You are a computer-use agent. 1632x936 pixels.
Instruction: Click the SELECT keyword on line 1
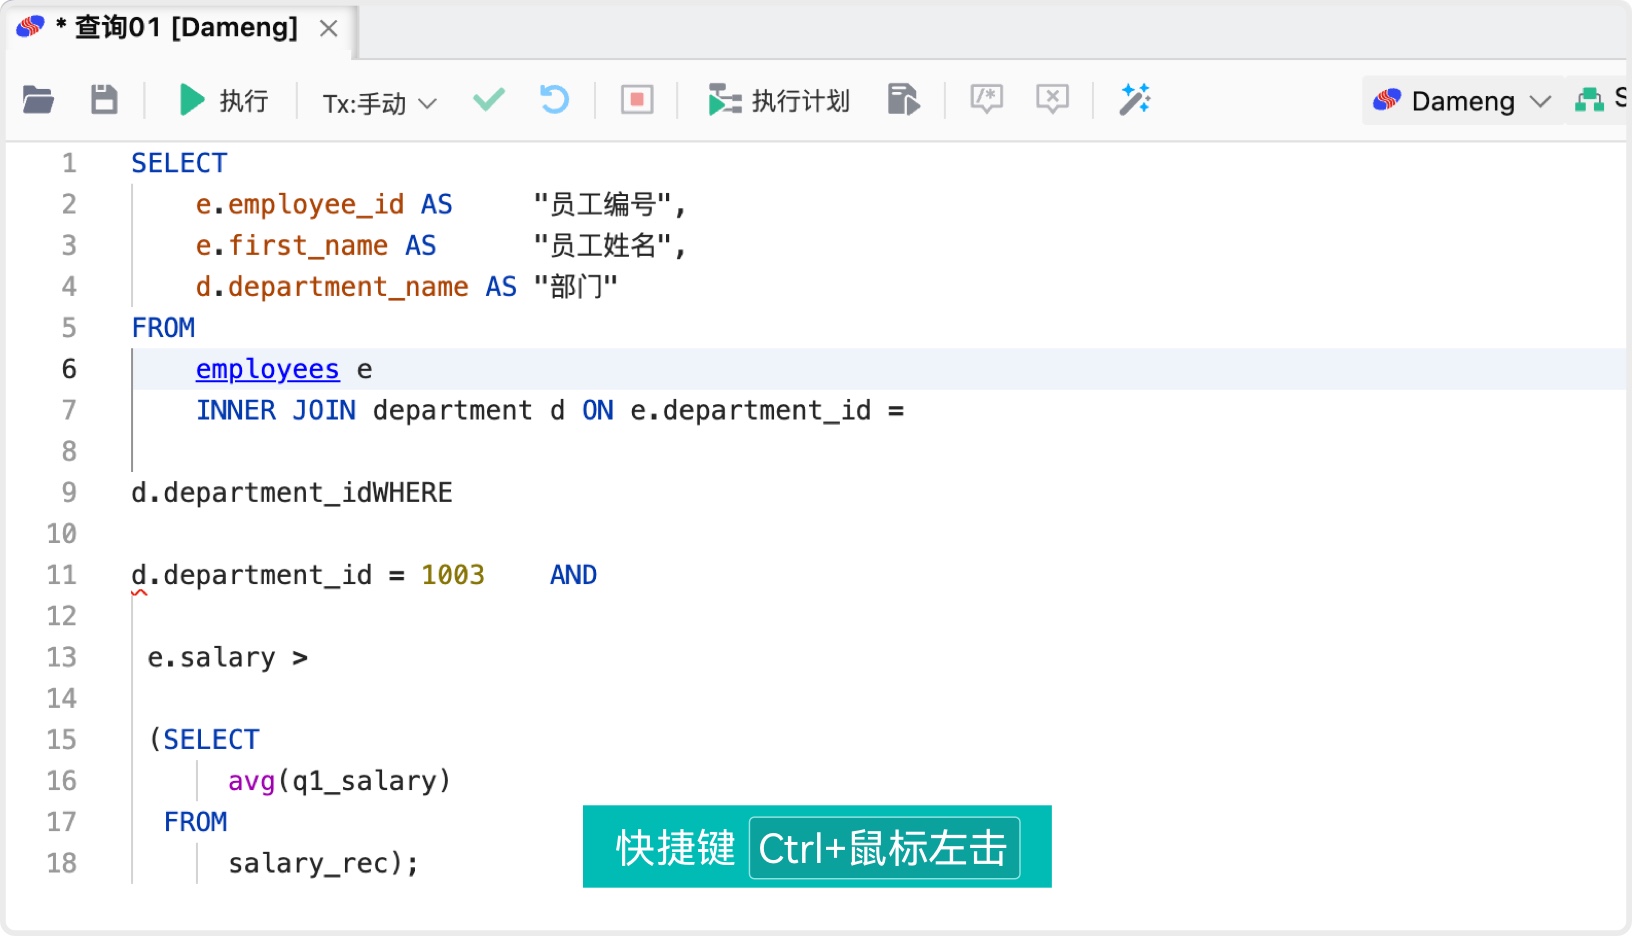click(x=179, y=163)
